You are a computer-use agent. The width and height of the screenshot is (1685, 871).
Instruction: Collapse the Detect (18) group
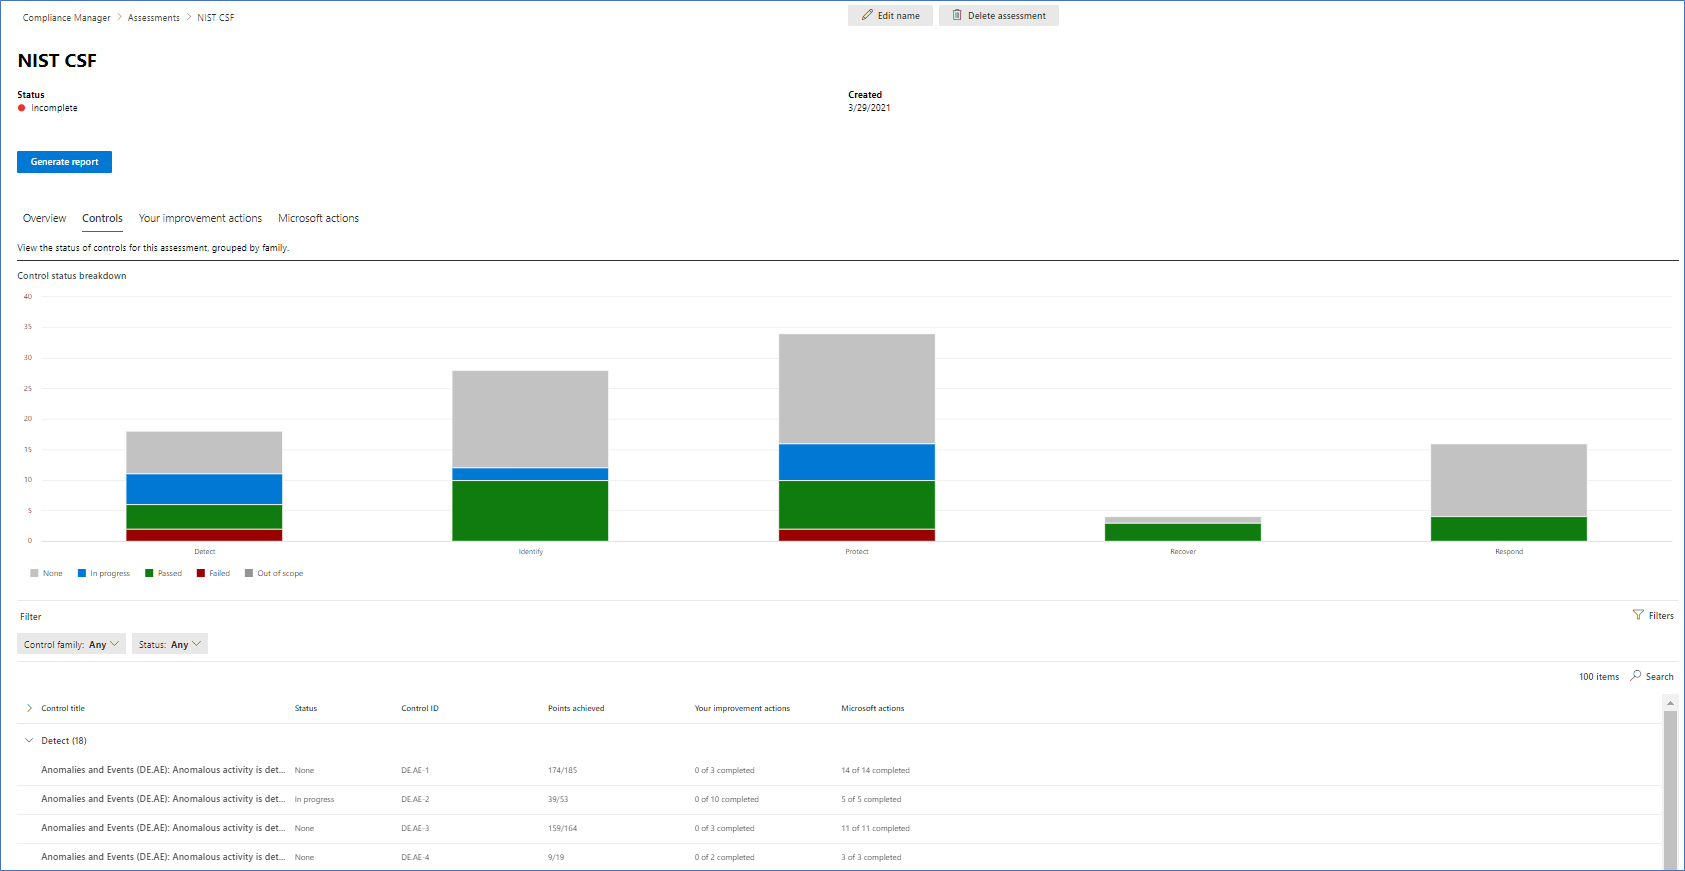pyautogui.click(x=29, y=741)
